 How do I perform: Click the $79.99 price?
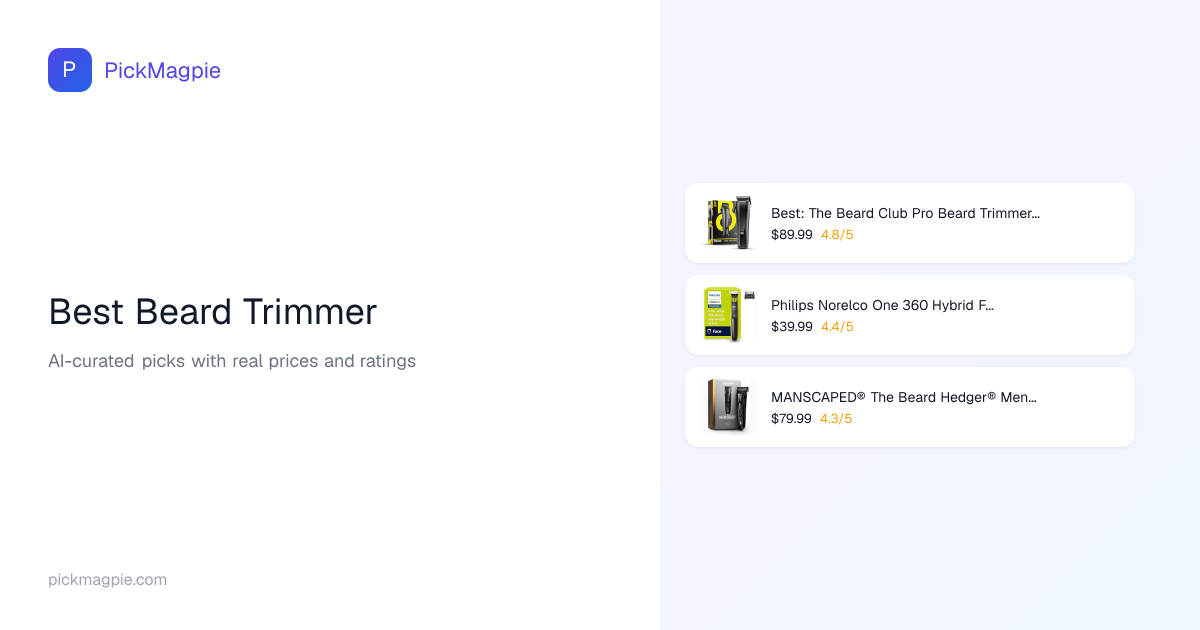tap(791, 419)
